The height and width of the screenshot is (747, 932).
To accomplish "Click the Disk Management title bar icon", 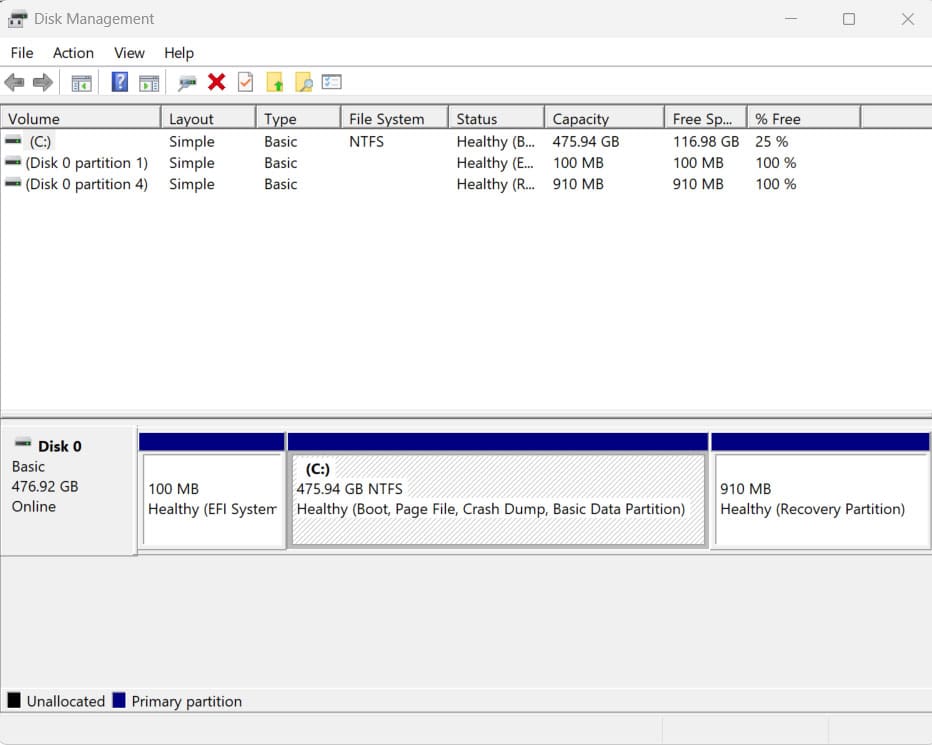I will coord(17,19).
